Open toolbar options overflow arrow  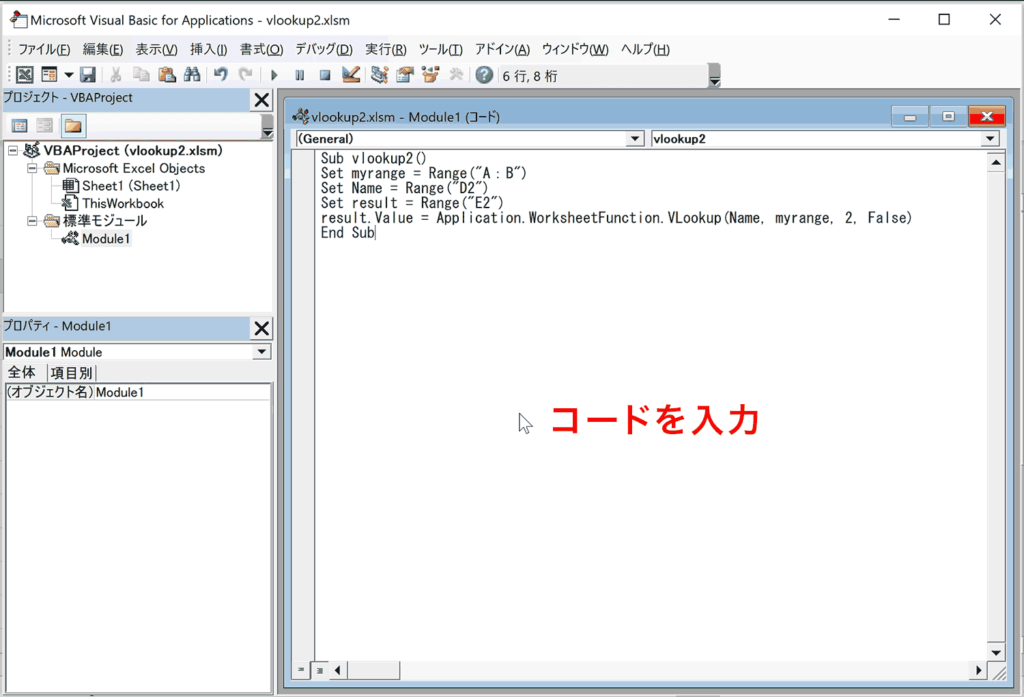click(714, 76)
